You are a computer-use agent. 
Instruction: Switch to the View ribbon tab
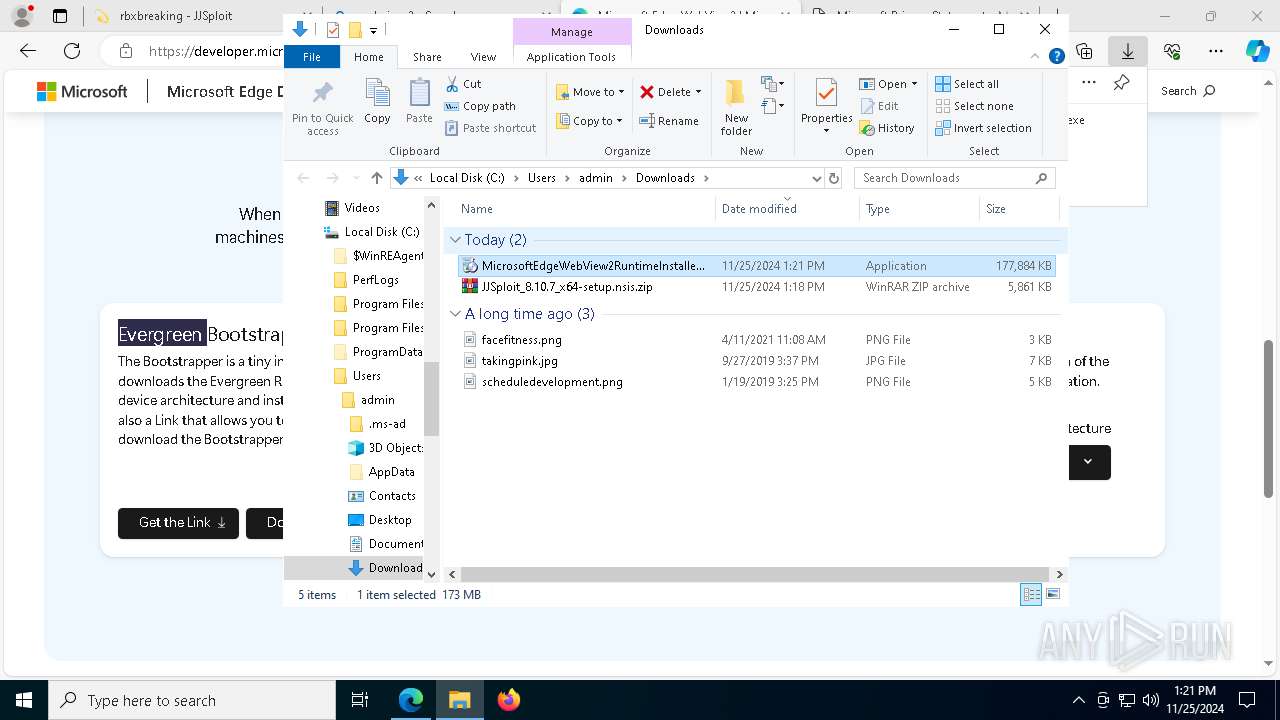pyautogui.click(x=483, y=57)
